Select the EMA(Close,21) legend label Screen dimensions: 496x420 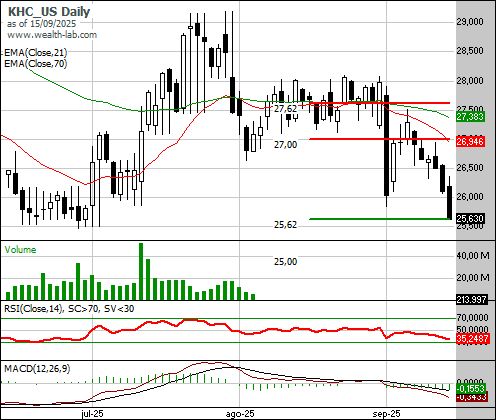36,53
